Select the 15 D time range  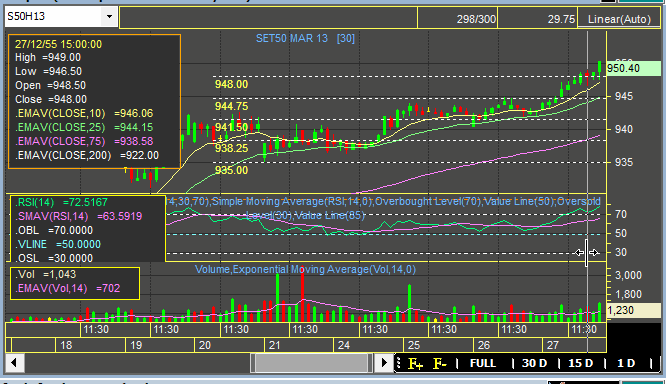click(x=581, y=363)
